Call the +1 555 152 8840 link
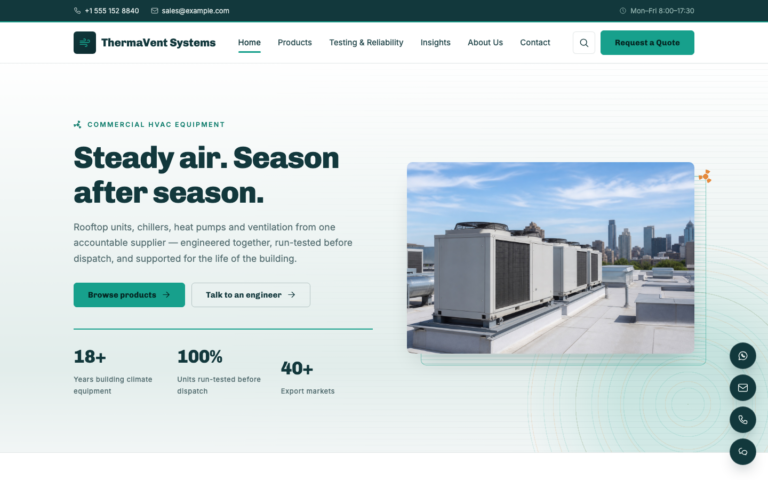 tap(112, 11)
